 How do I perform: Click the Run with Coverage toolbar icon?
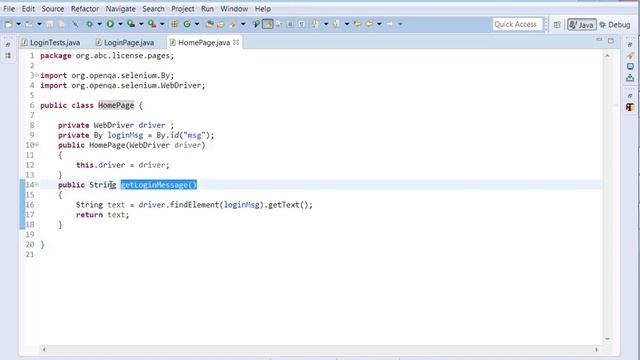coord(131,24)
